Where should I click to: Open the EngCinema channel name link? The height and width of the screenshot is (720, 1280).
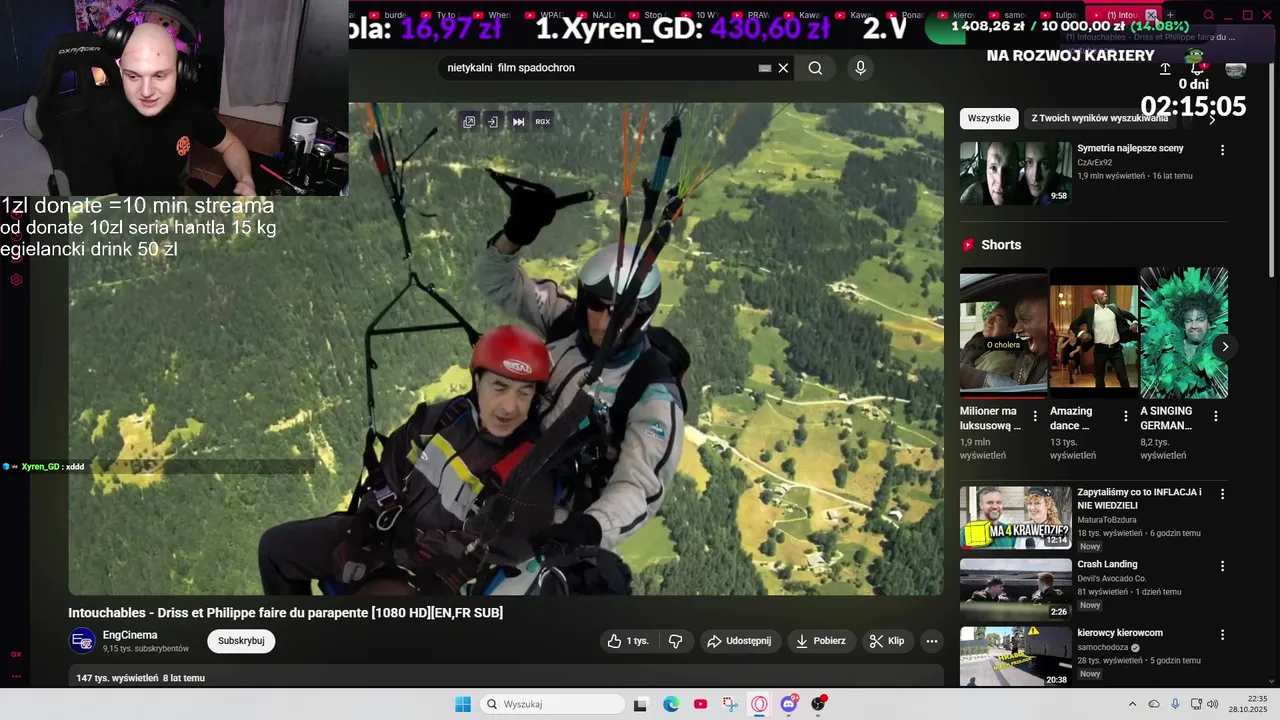coord(130,635)
